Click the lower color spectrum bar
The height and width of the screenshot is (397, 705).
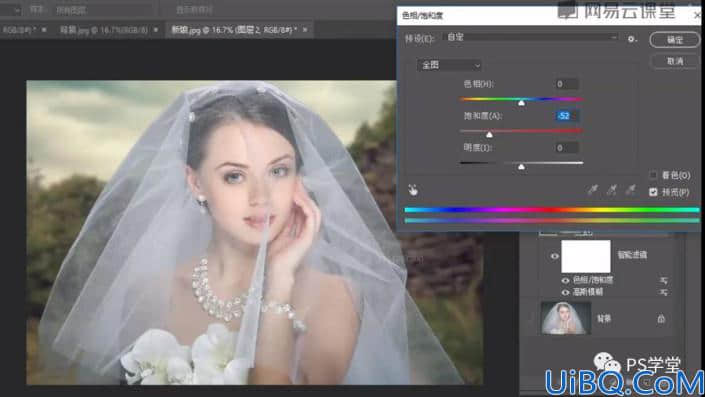pos(552,220)
